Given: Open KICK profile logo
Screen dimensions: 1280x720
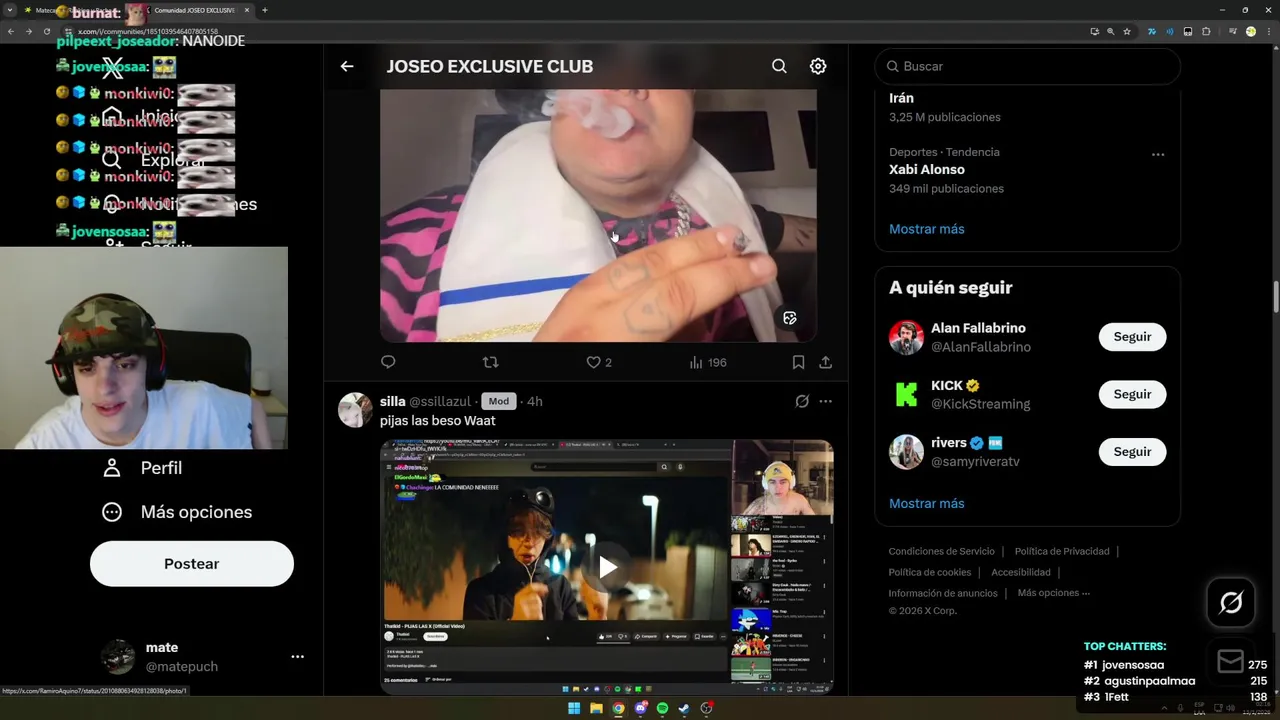Looking at the screenshot, I should click(906, 394).
